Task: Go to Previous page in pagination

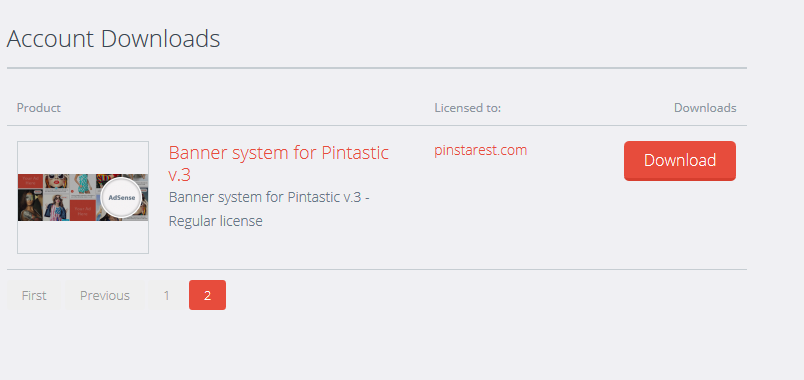Action: click(105, 295)
